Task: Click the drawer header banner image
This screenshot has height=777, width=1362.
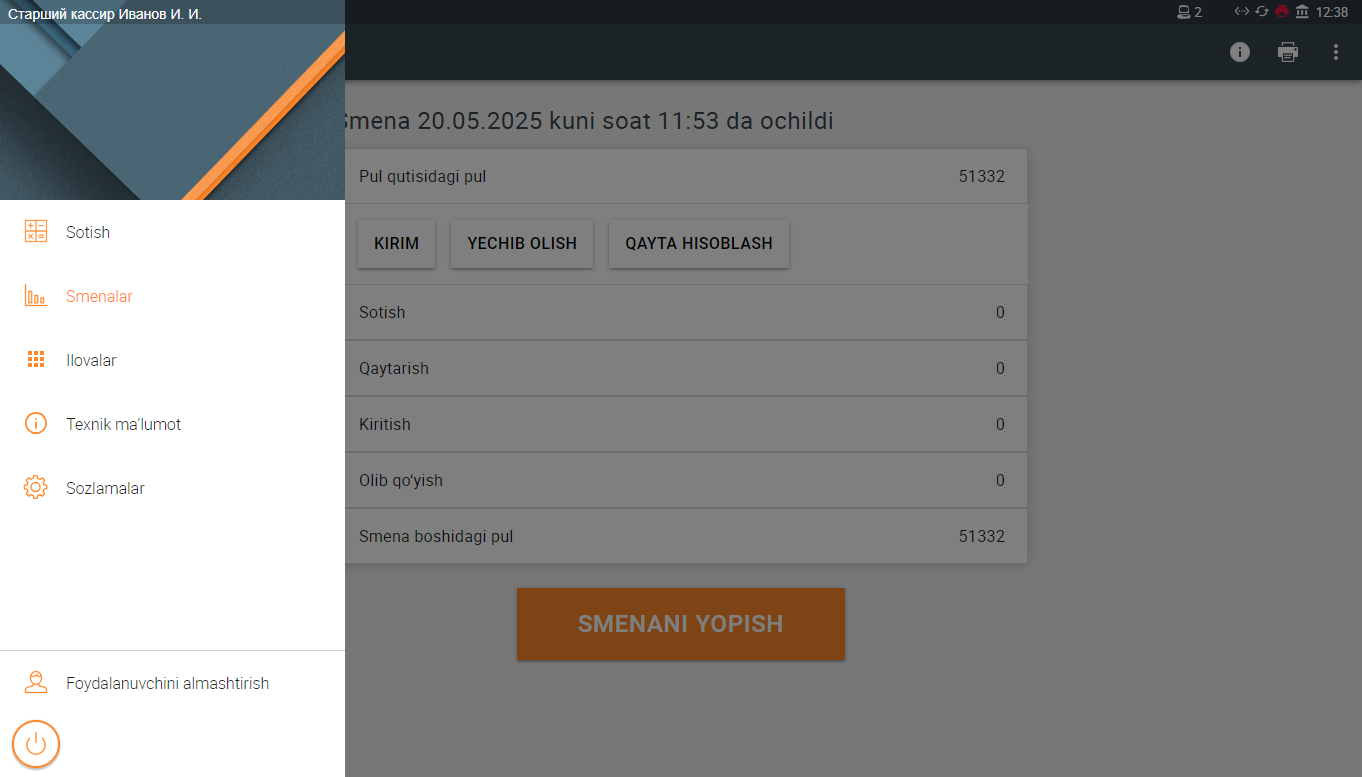Action: pyautogui.click(x=172, y=100)
